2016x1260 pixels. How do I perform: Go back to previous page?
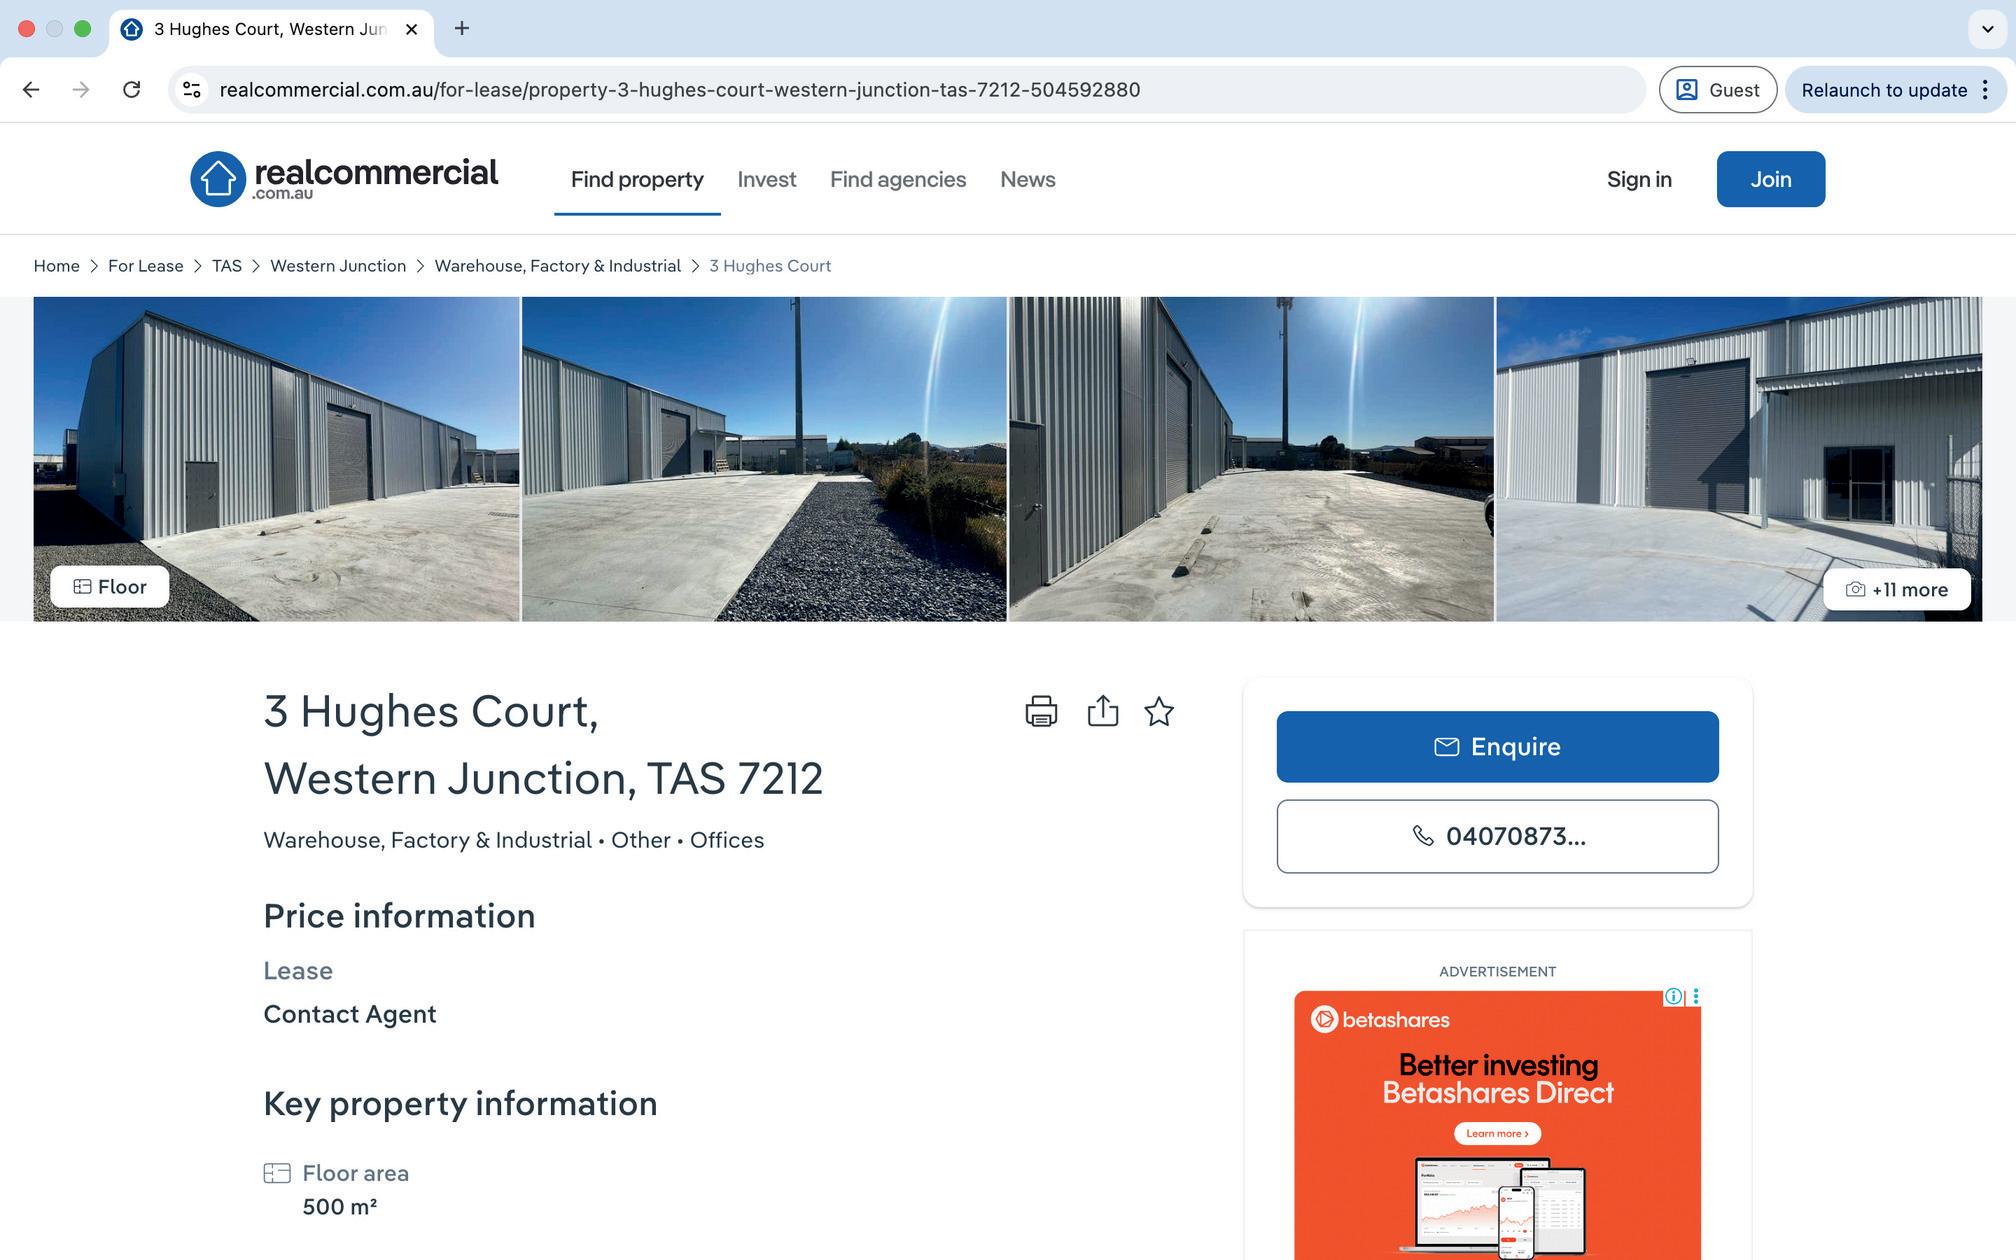click(x=31, y=90)
